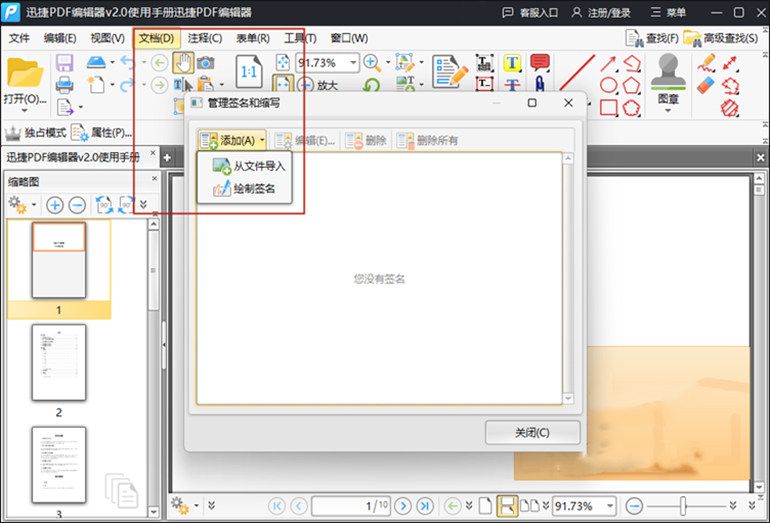Screen dimensions: 770x523
Task: Click 注册/登录 to sign in
Action: click(x=601, y=12)
